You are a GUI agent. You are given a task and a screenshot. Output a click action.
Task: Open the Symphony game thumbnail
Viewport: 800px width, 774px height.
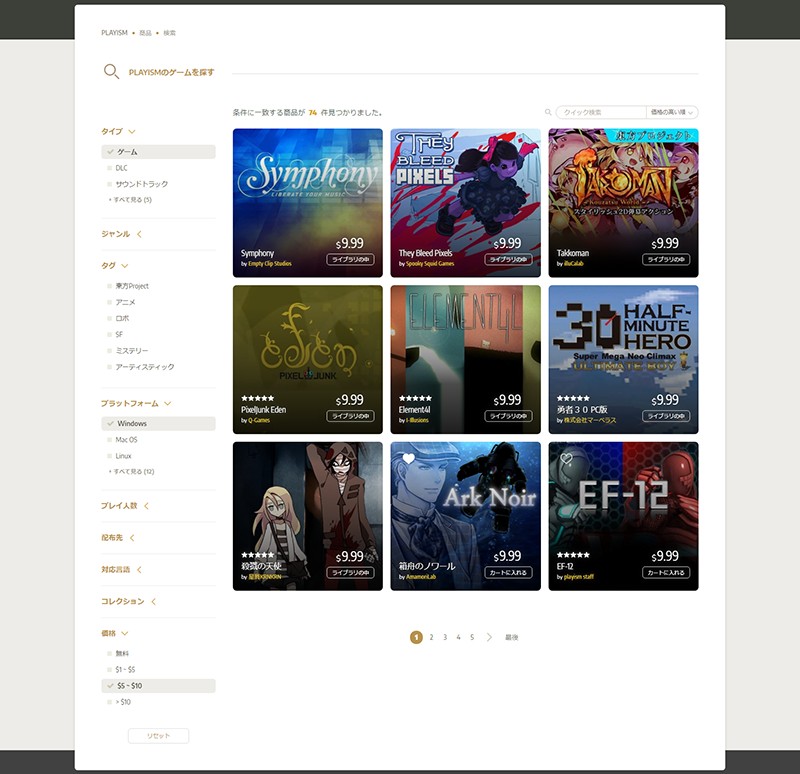point(308,203)
